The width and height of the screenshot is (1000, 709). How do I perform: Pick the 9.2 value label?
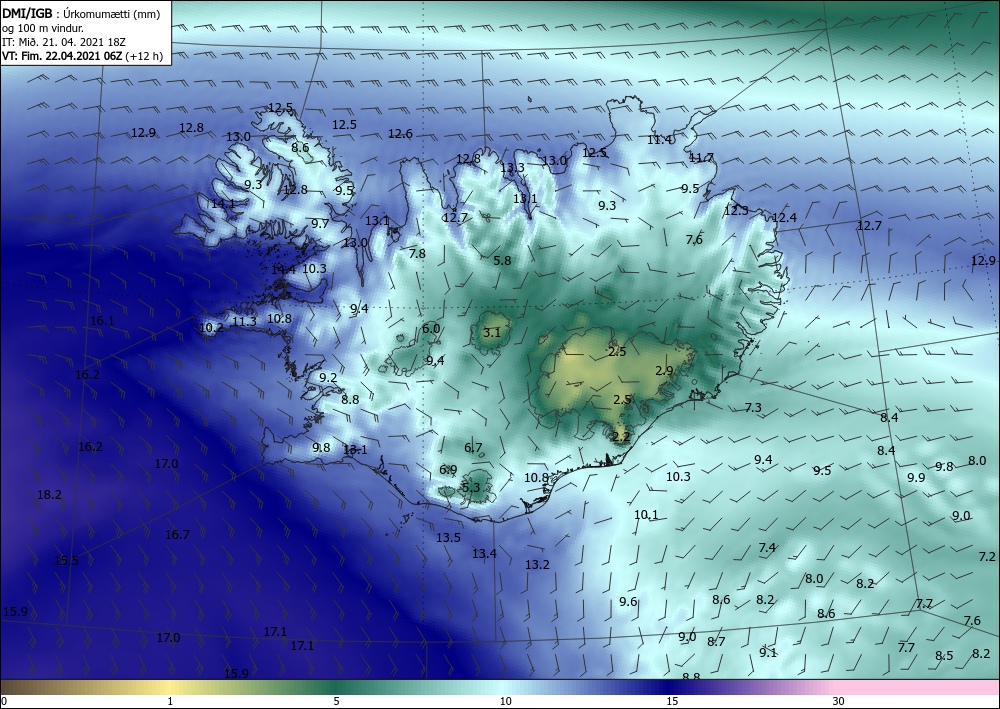[x=328, y=377]
